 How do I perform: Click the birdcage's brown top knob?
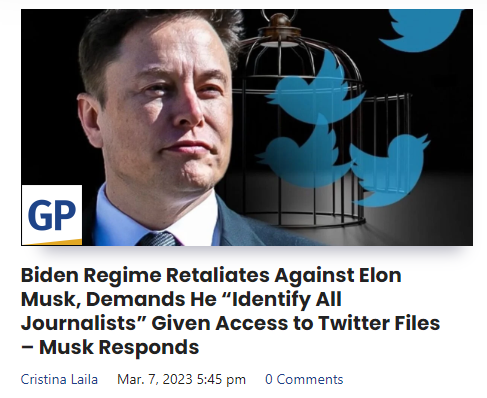(x=279, y=22)
